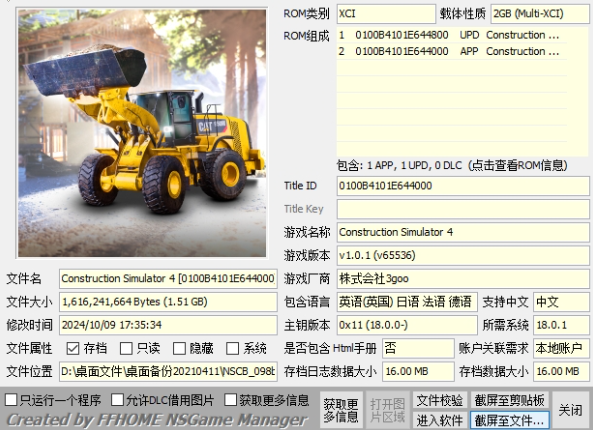593x430 pixels.
Task: Click the 文件校验 button
Action: coord(440,400)
